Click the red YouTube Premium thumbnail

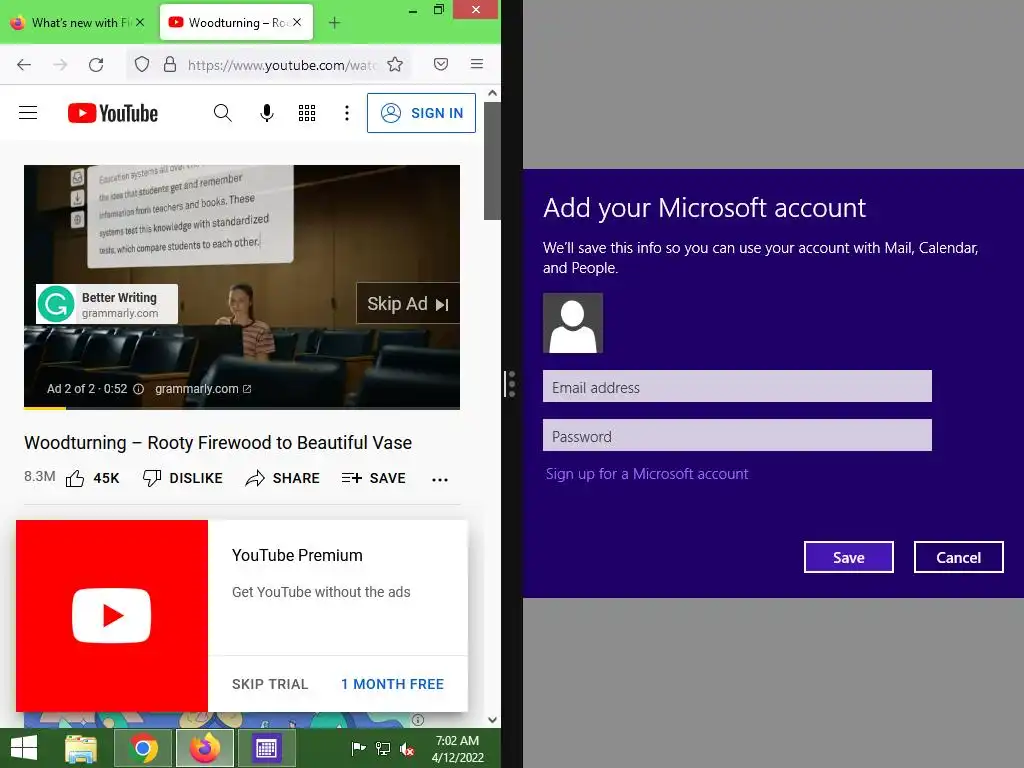click(112, 616)
